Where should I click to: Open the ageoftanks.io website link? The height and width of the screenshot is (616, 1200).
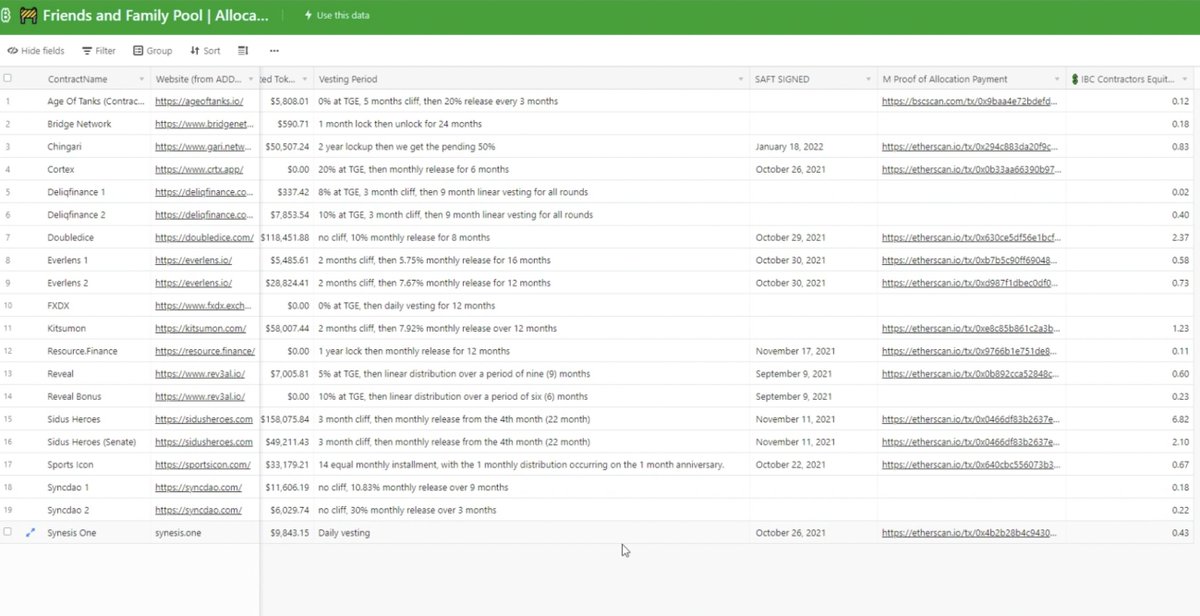pyautogui.click(x=201, y=101)
